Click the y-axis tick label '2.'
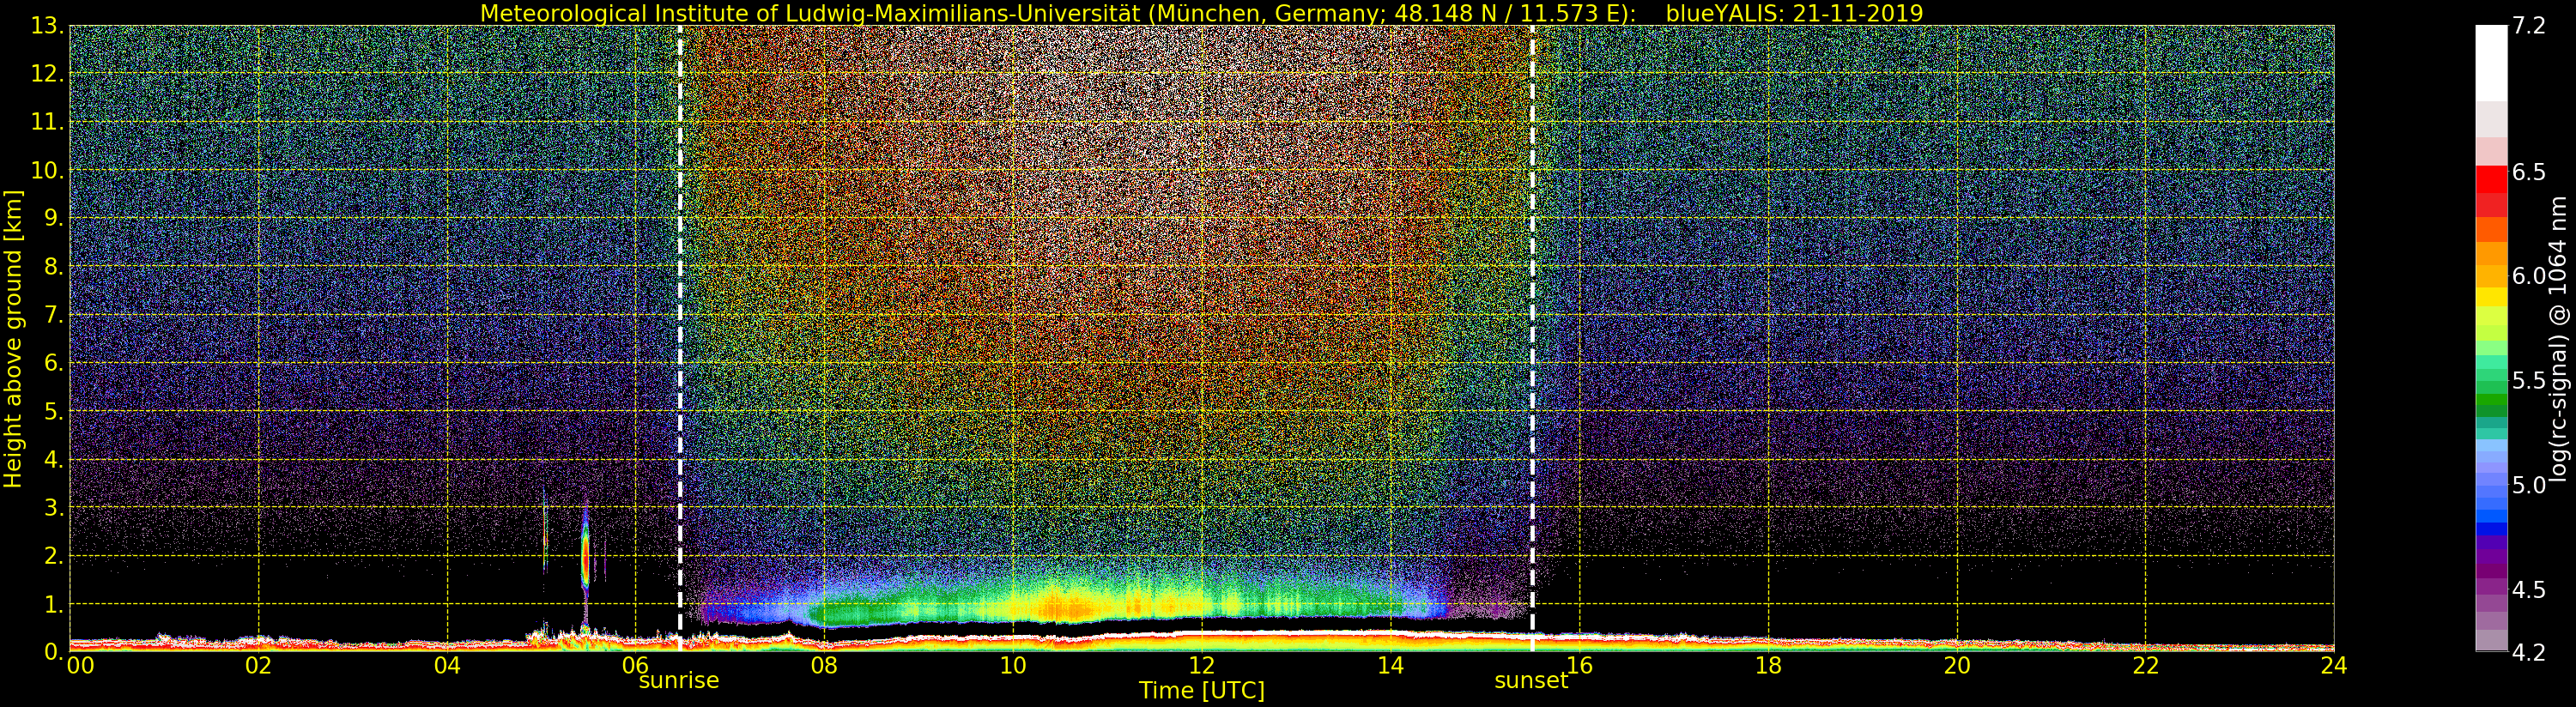Image resolution: width=2576 pixels, height=707 pixels. [x=54, y=556]
